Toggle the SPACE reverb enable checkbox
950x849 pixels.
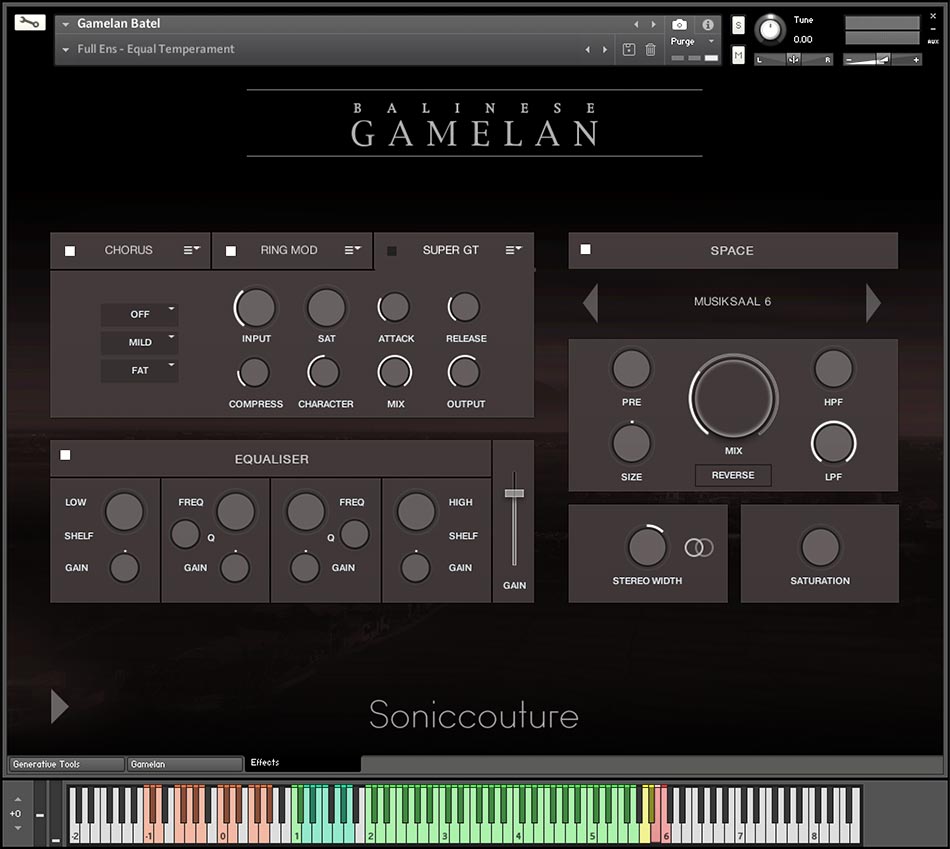[585, 249]
